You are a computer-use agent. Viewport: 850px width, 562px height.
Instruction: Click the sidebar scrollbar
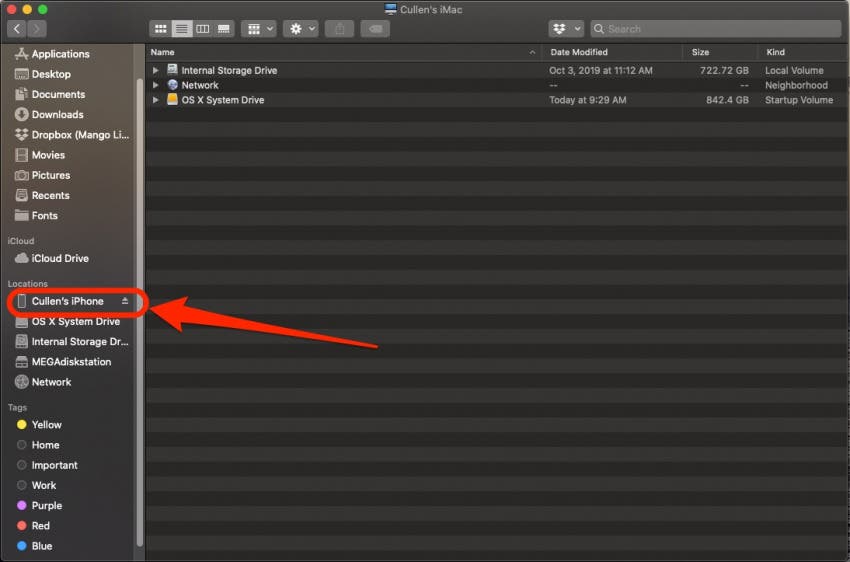tap(139, 312)
